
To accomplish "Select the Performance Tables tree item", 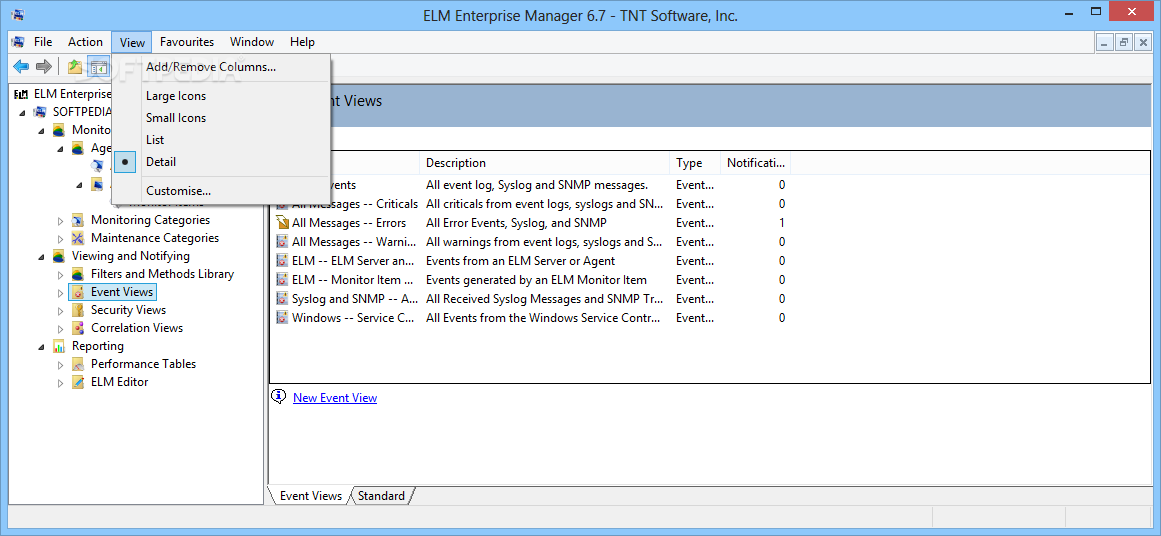I will (x=144, y=364).
